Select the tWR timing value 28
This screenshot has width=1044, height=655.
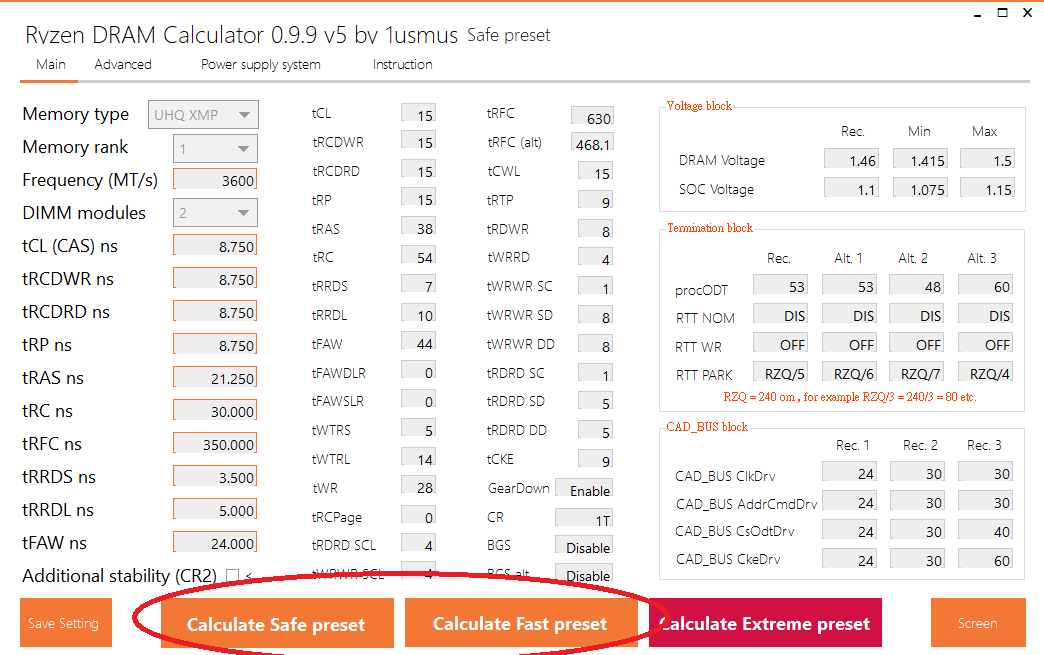coord(419,487)
